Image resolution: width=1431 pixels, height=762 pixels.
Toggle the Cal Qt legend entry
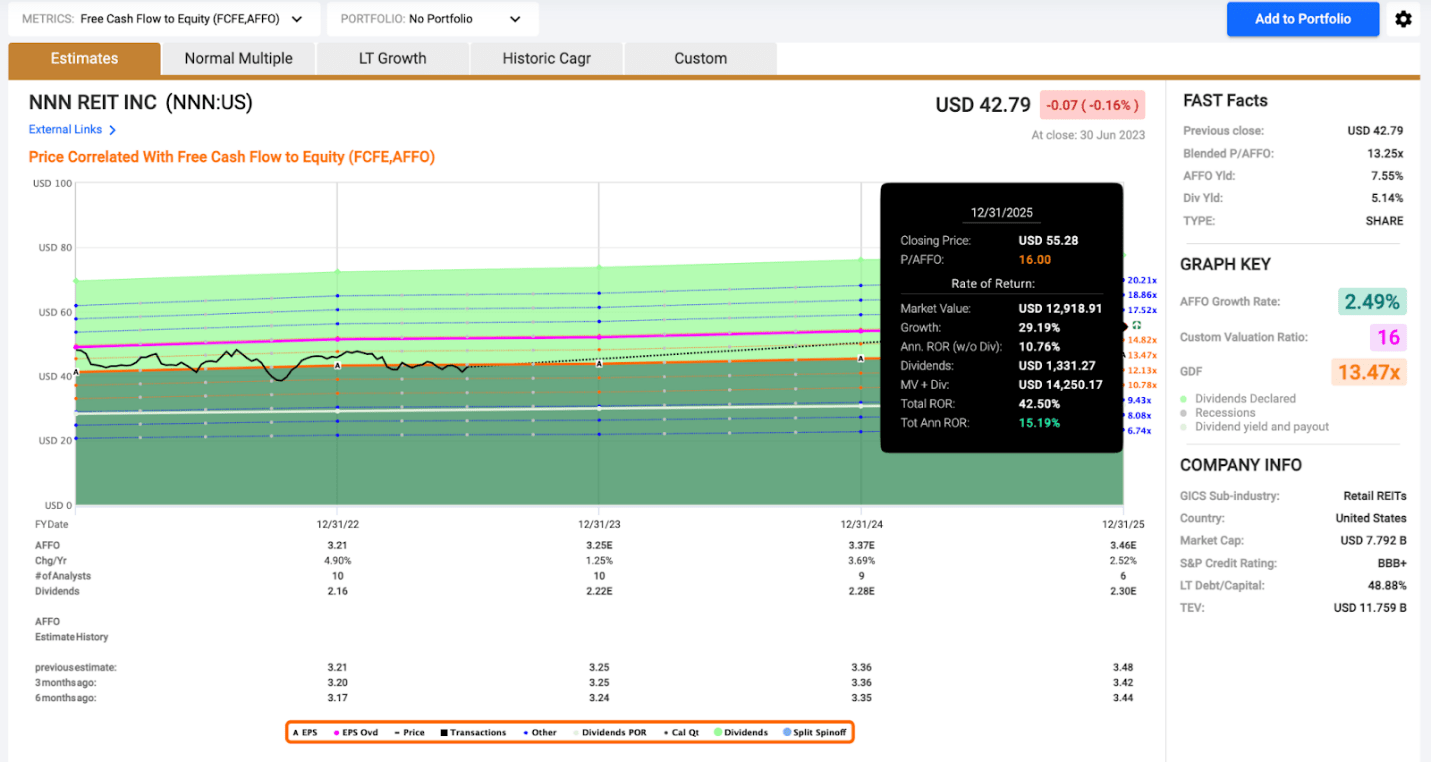point(681,733)
